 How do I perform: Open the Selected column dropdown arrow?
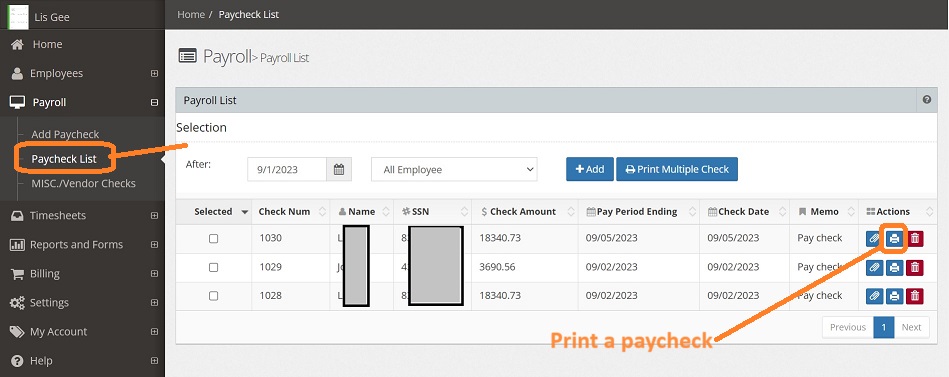coord(245,212)
